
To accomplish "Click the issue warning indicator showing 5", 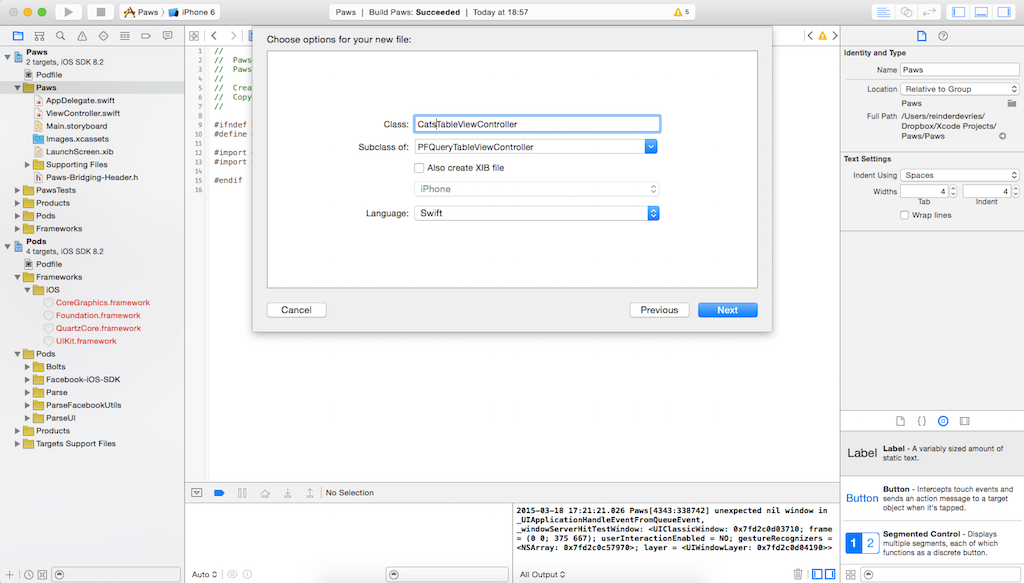I will 681,12.
